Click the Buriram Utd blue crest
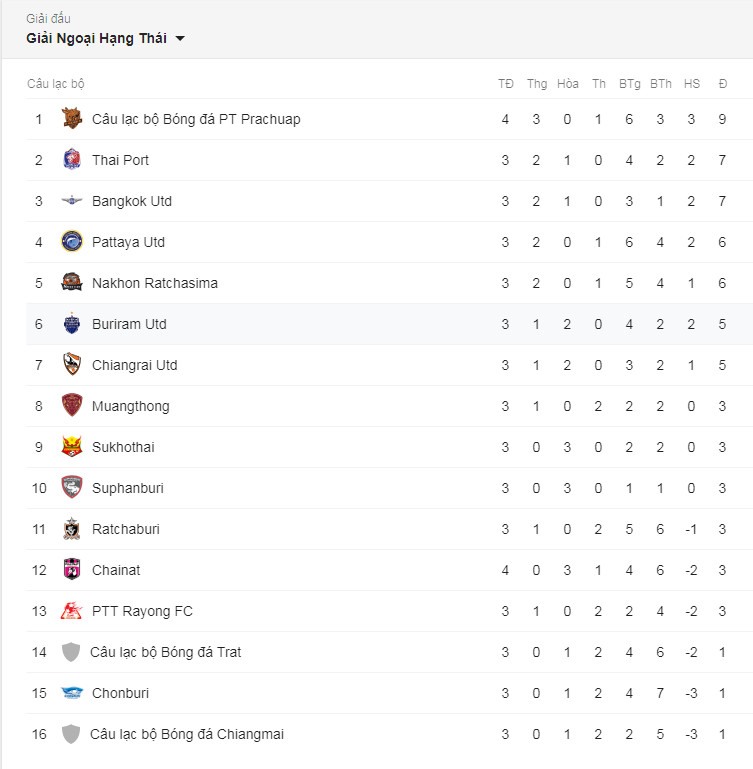The image size is (753, 769). 72,324
